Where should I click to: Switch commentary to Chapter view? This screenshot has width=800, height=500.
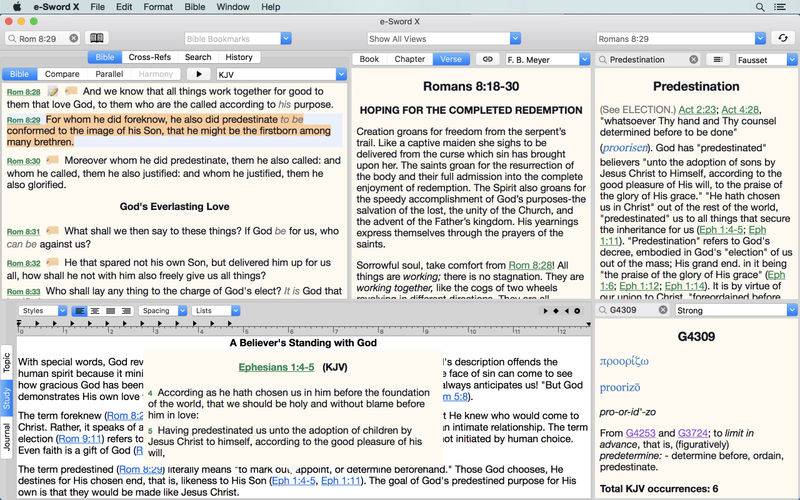point(410,59)
